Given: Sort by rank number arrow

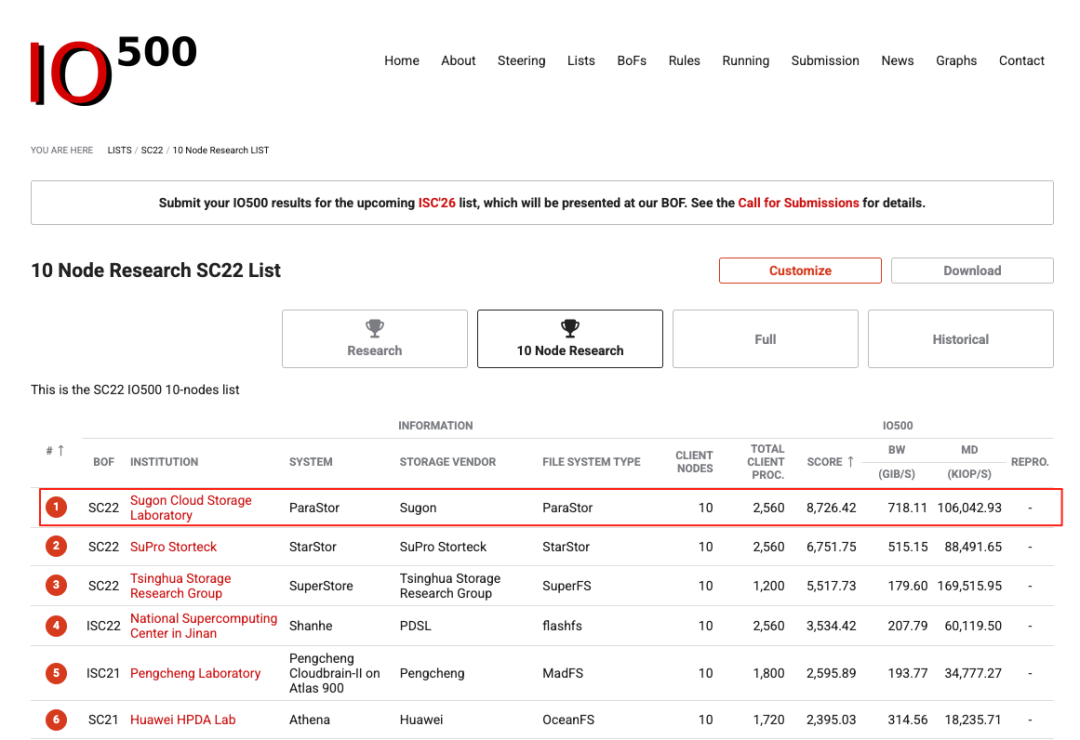Looking at the screenshot, I should coord(61,450).
